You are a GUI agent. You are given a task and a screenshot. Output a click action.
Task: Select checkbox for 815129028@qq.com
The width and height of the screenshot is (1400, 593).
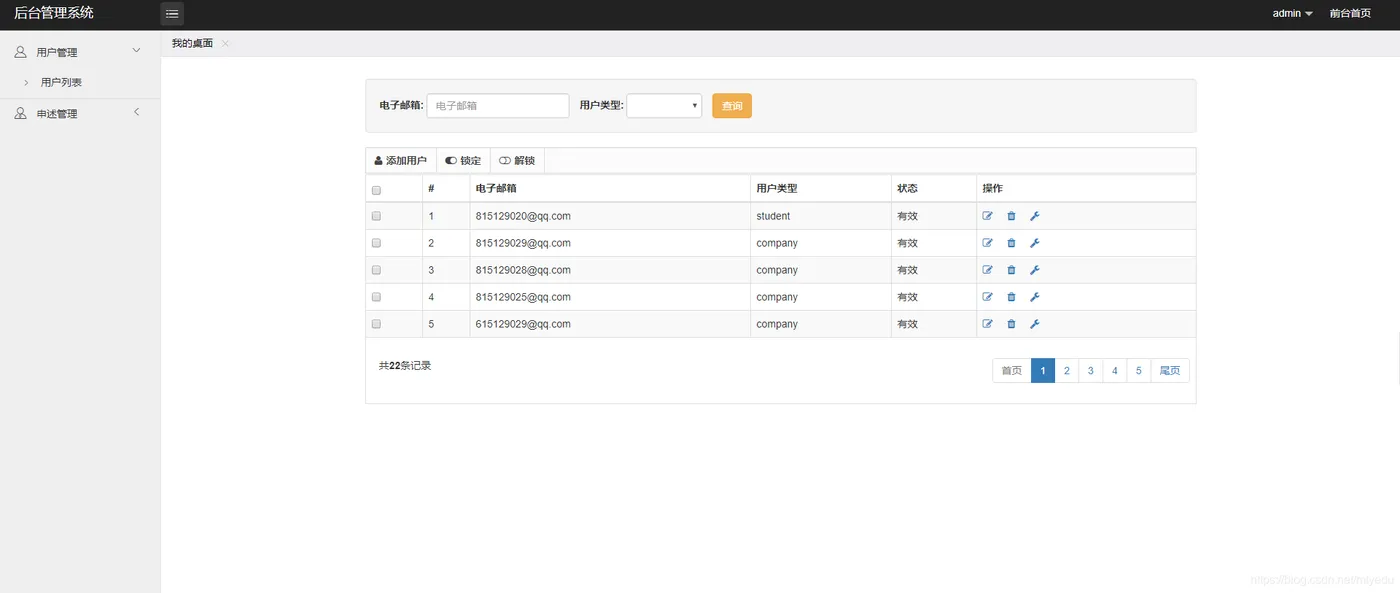point(376,270)
